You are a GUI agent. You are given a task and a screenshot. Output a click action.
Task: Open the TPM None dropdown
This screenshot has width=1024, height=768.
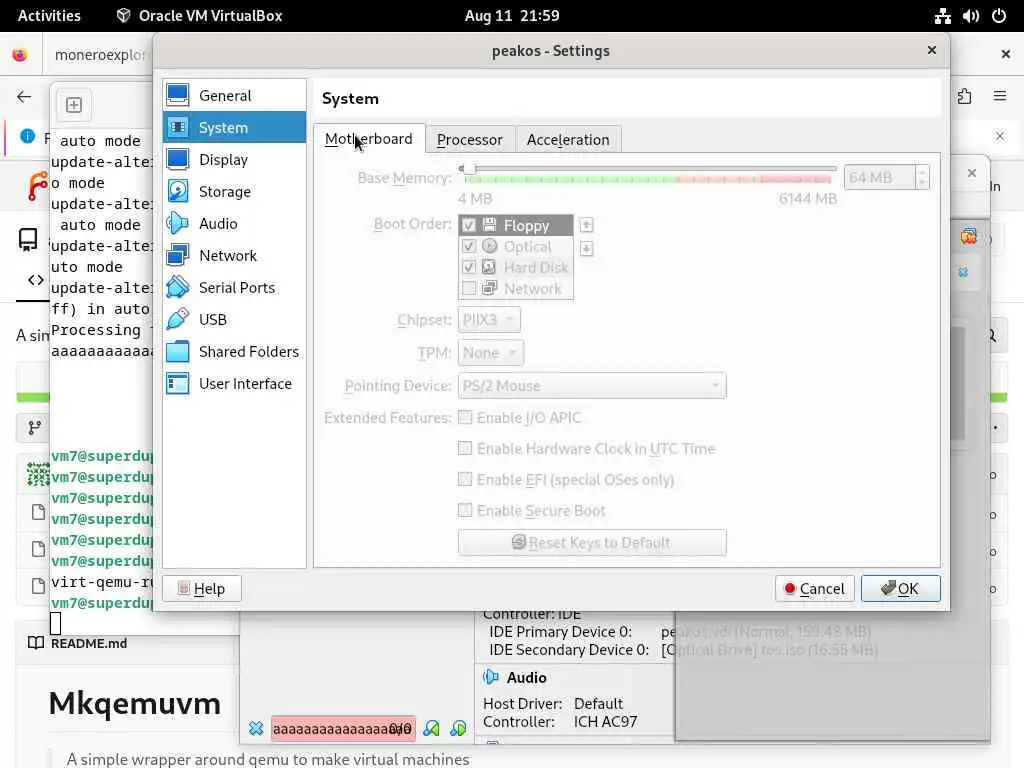click(490, 353)
